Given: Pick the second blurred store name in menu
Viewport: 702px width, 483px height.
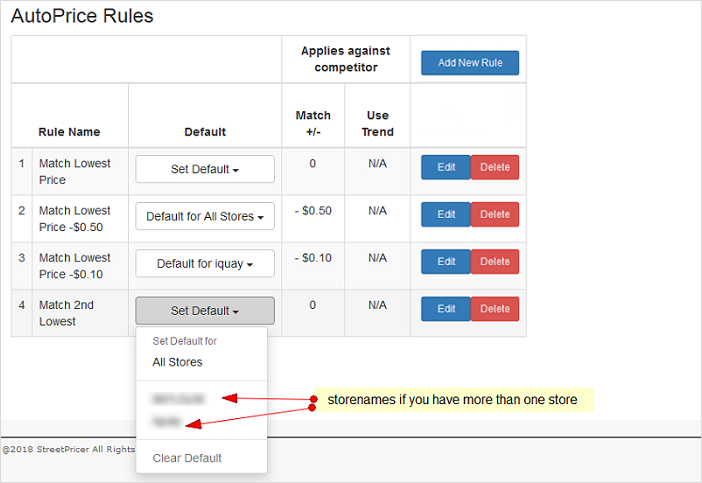Looking at the screenshot, I should pos(167,422).
